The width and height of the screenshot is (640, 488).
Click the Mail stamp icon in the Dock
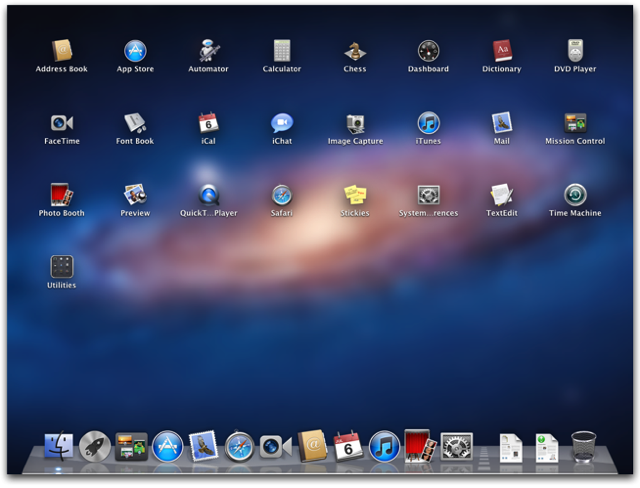coord(203,446)
